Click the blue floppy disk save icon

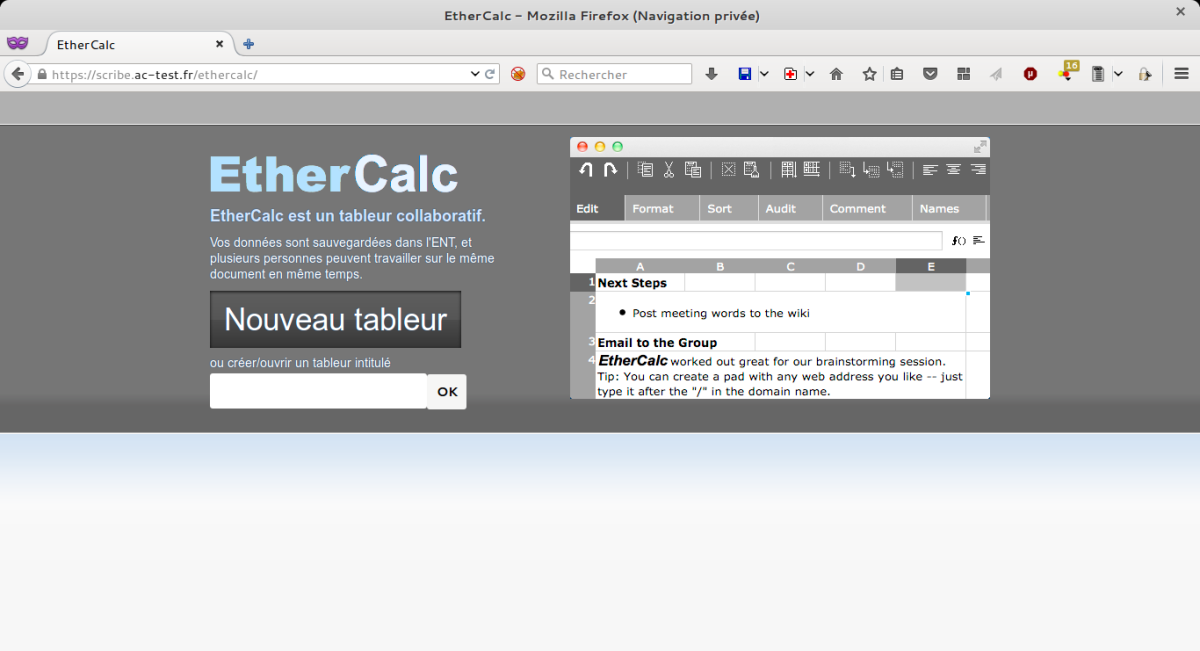click(745, 74)
